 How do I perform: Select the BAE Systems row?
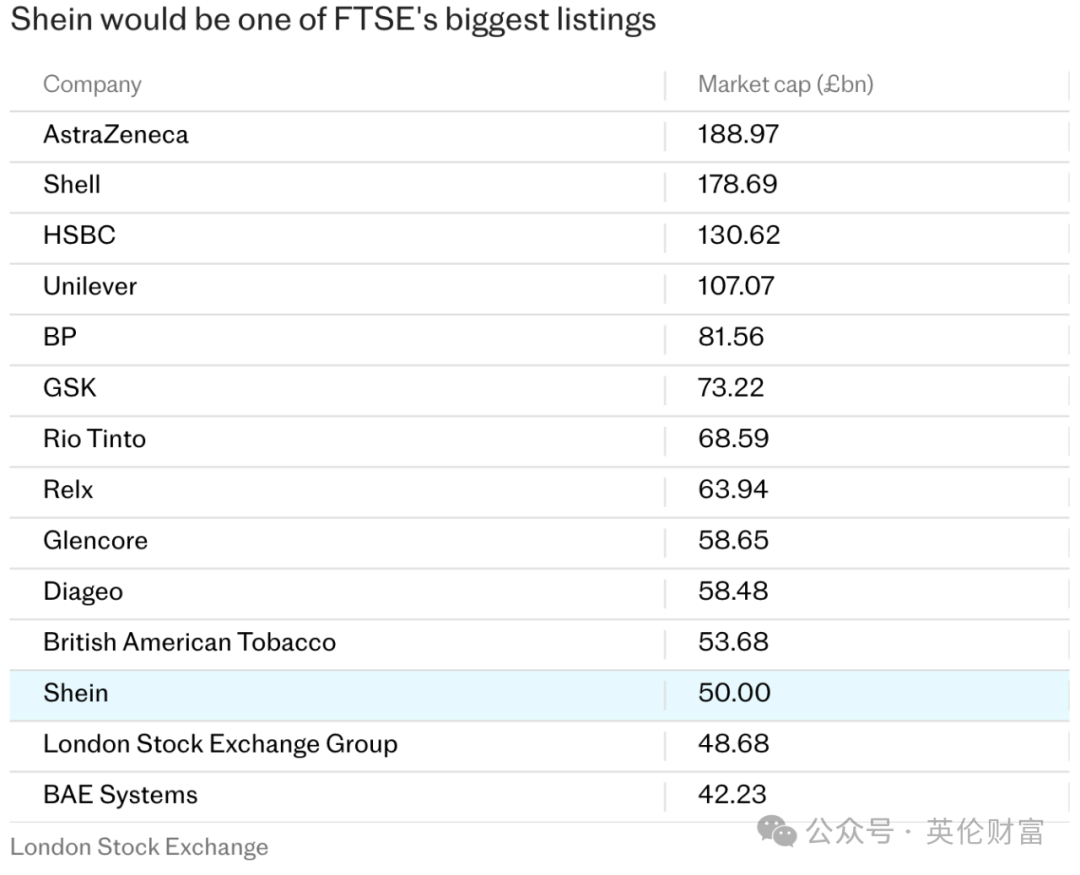tap(539, 797)
